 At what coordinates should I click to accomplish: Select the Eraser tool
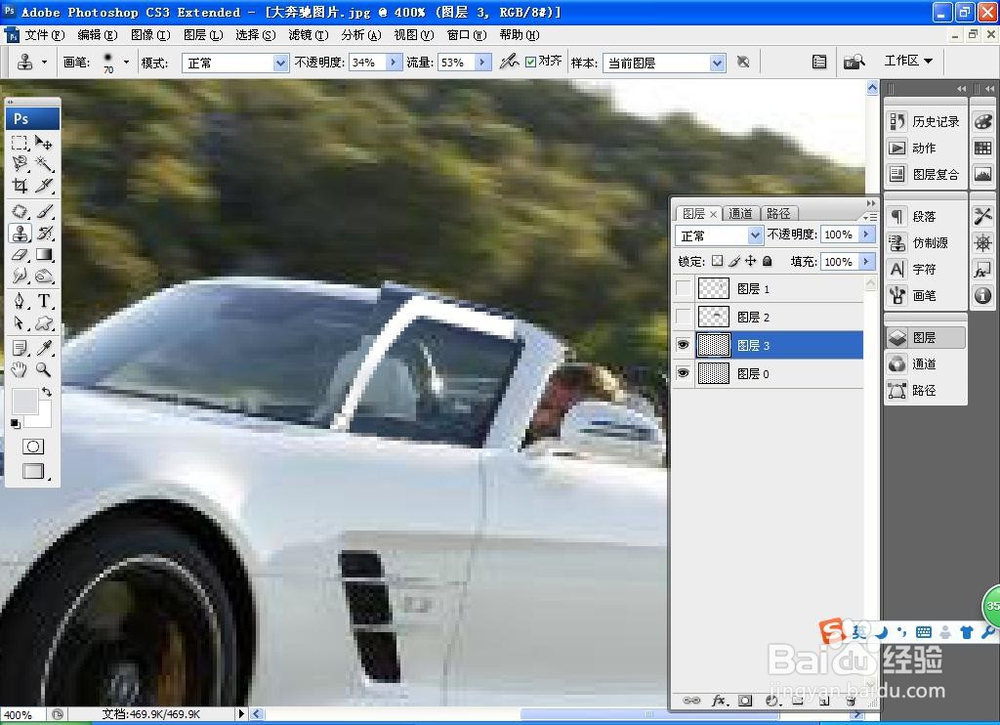[20, 254]
